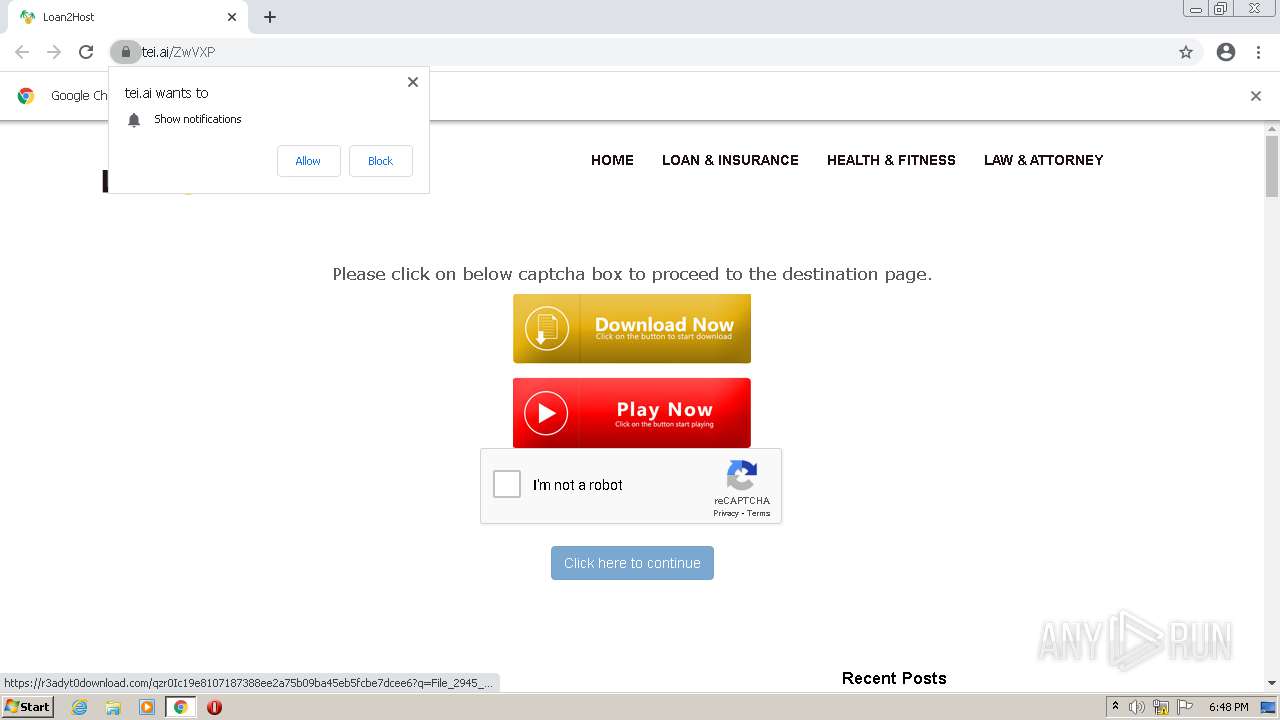Click the lock site-info icon

125,52
